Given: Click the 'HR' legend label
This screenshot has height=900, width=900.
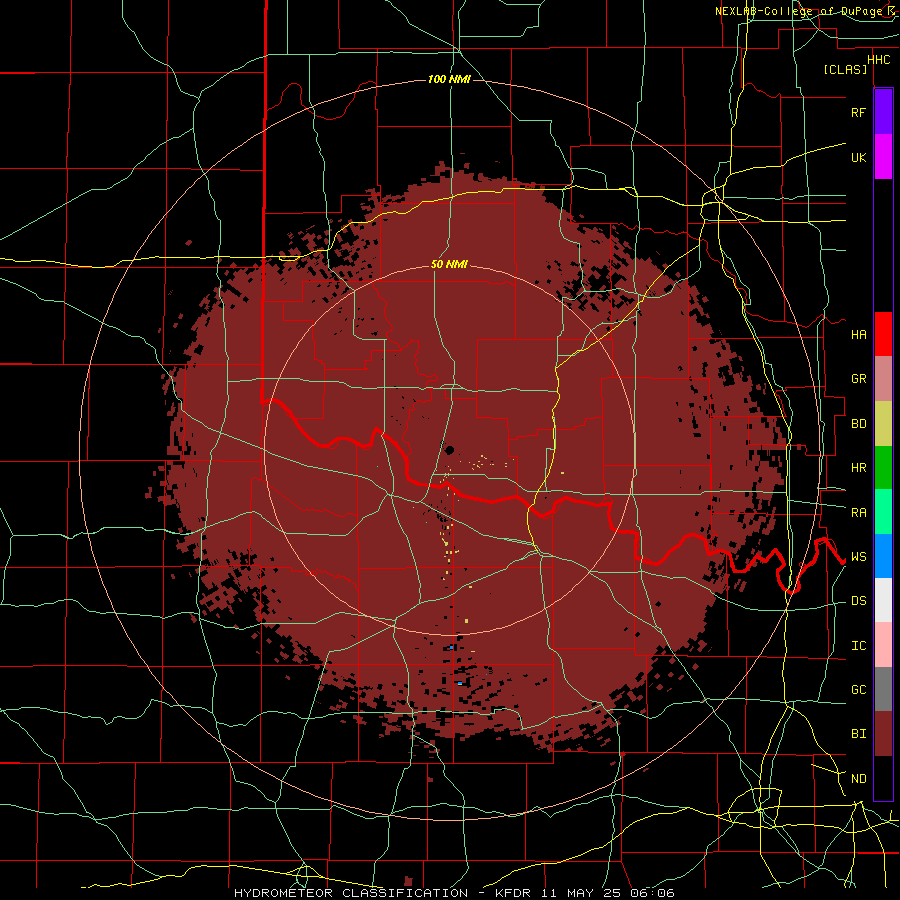Looking at the screenshot, I should click(858, 468).
